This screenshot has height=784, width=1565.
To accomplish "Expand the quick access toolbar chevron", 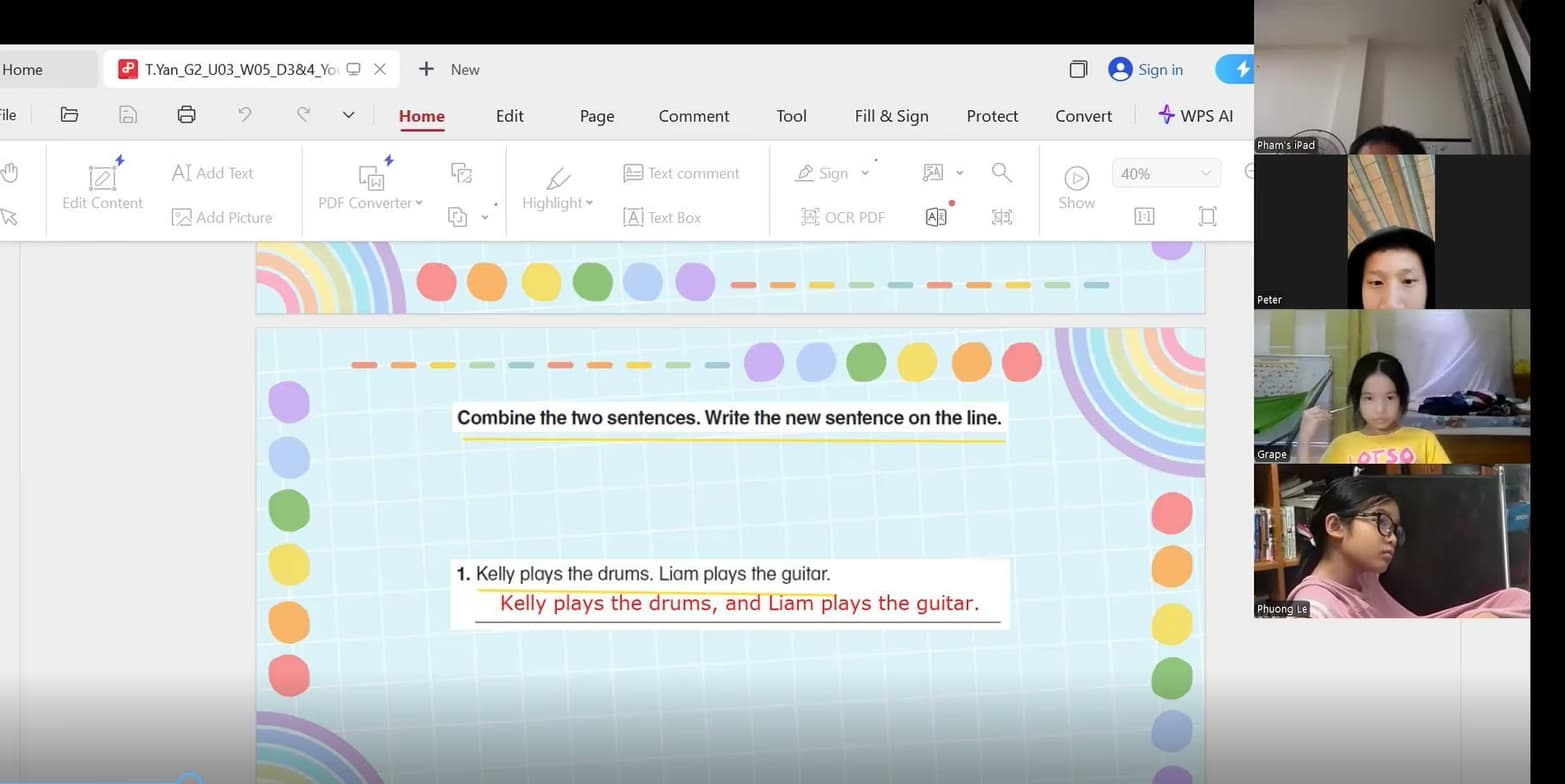I will coord(348,115).
